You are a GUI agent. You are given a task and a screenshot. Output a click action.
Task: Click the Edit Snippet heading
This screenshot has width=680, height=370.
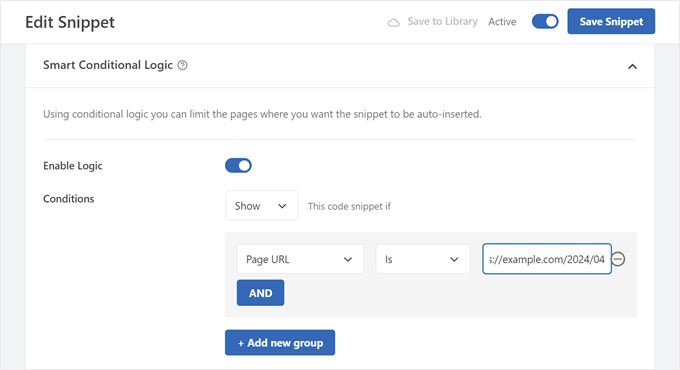tap(70, 22)
